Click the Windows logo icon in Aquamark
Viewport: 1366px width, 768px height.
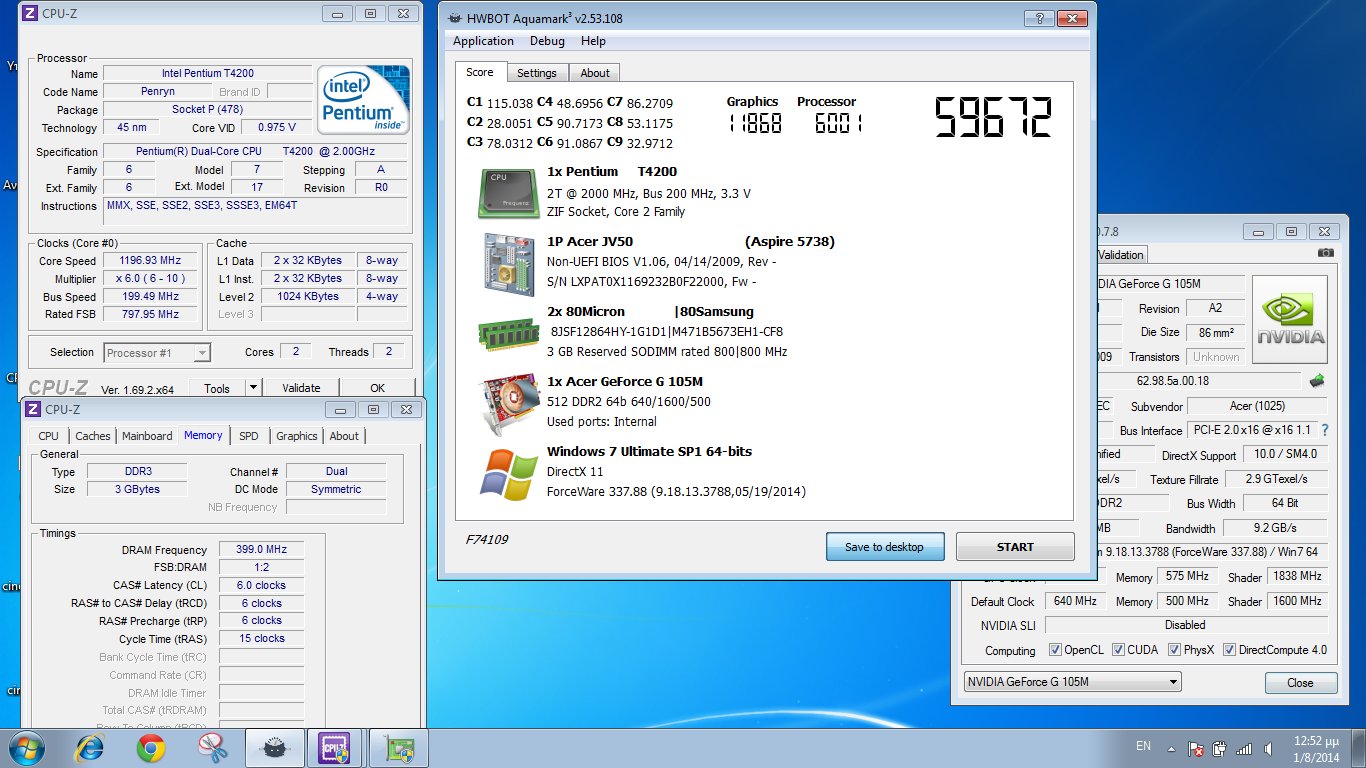pyautogui.click(x=509, y=474)
